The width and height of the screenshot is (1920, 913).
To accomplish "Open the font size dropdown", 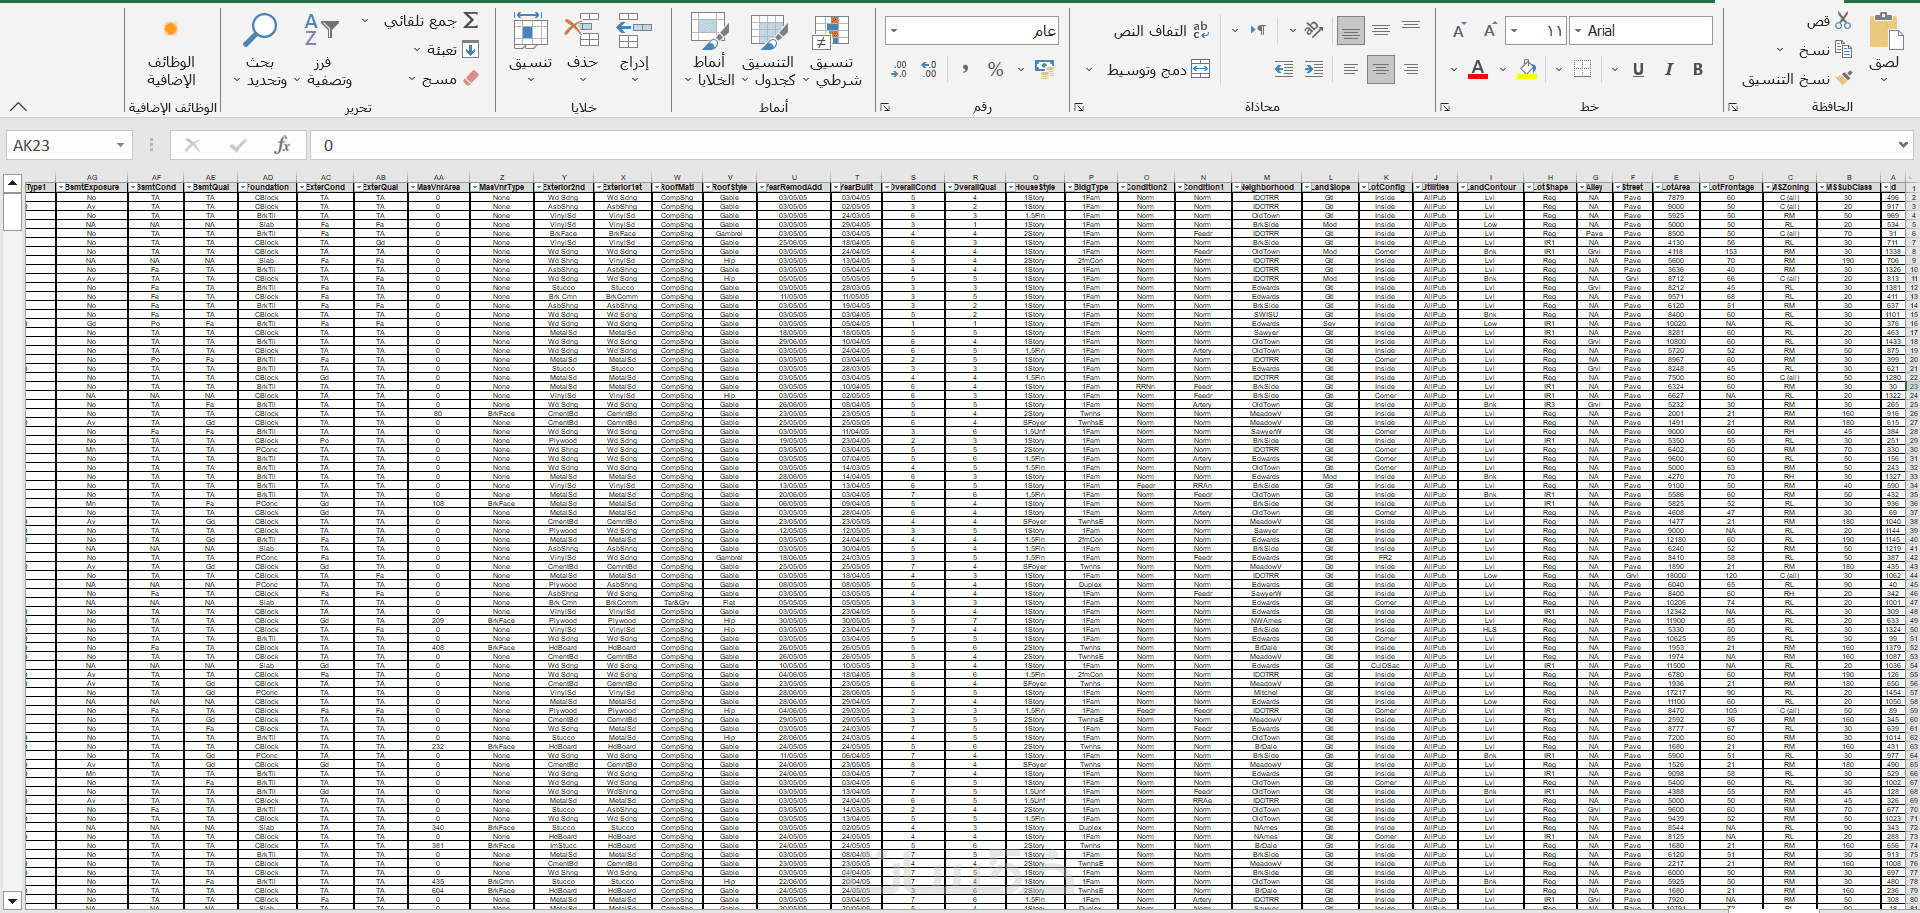I will coord(1514,31).
